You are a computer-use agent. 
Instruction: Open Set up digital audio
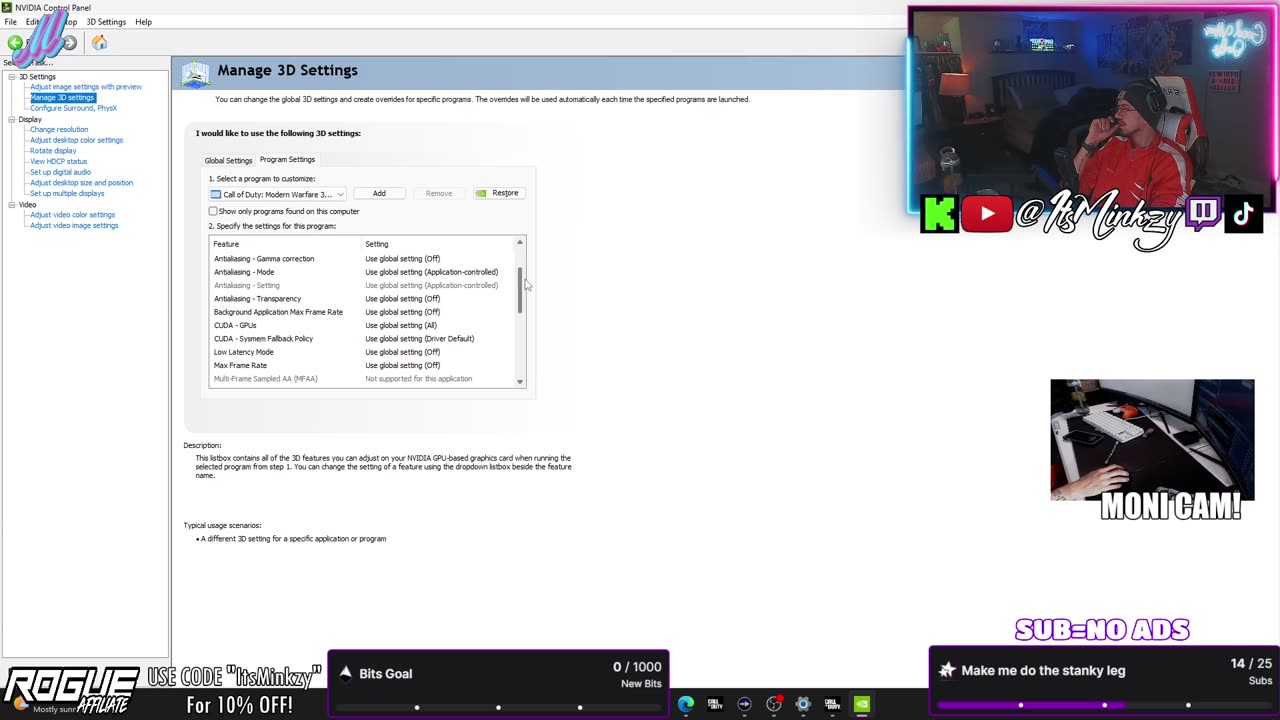(x=60, y=172)
